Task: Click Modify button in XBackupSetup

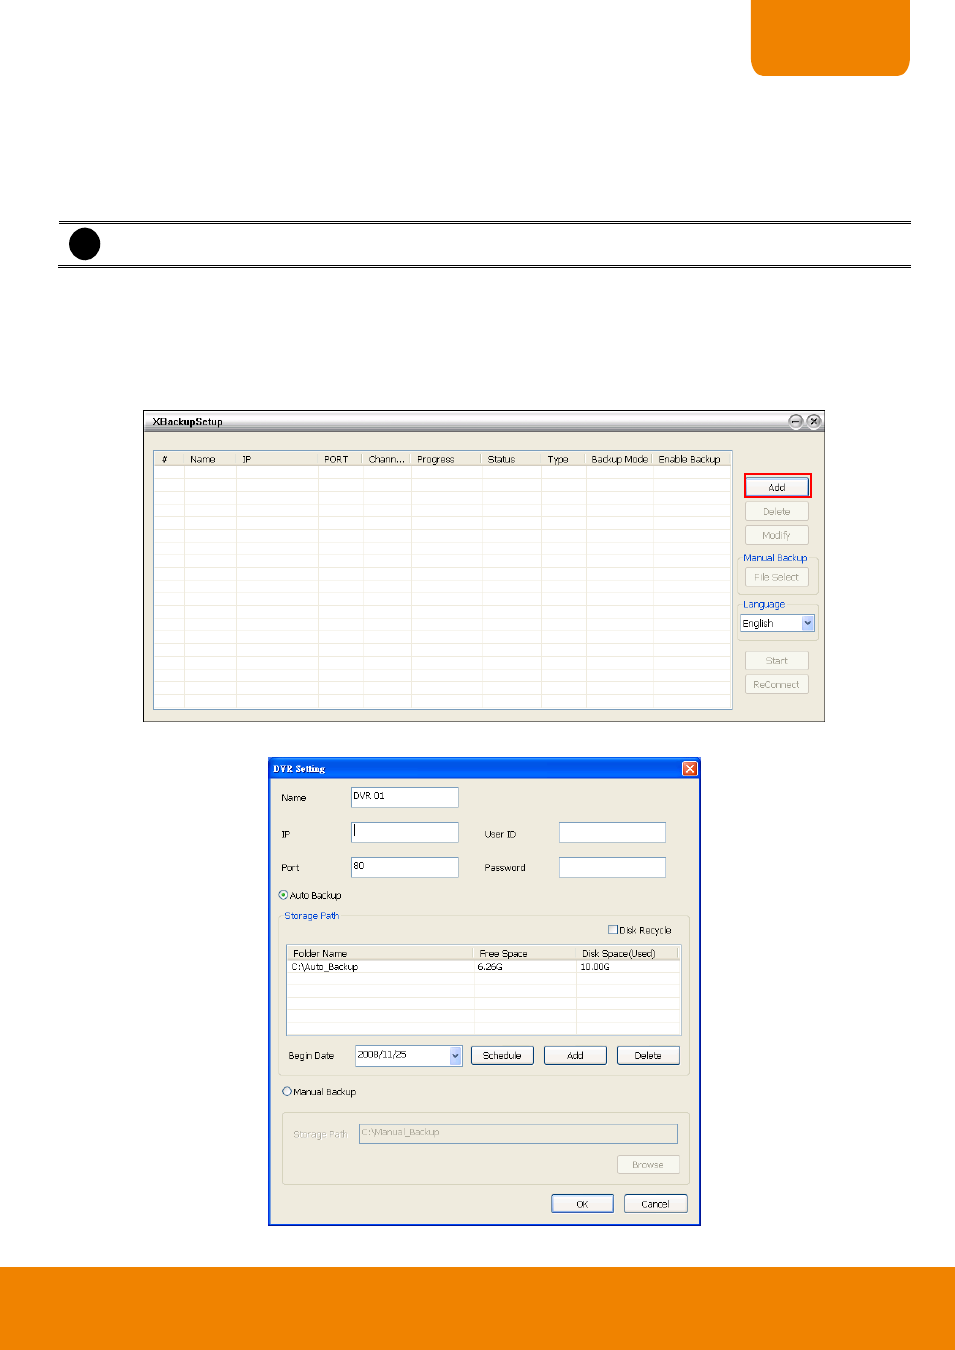Action: coord(777,535)
